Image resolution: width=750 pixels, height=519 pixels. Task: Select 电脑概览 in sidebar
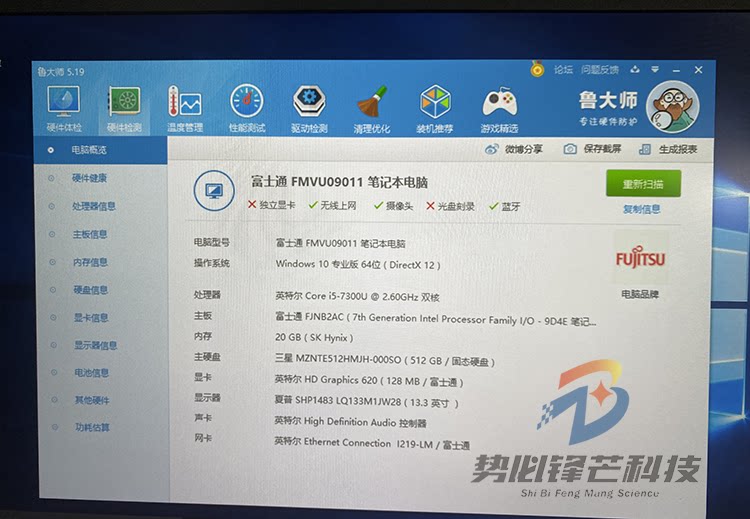pos(101,150)
